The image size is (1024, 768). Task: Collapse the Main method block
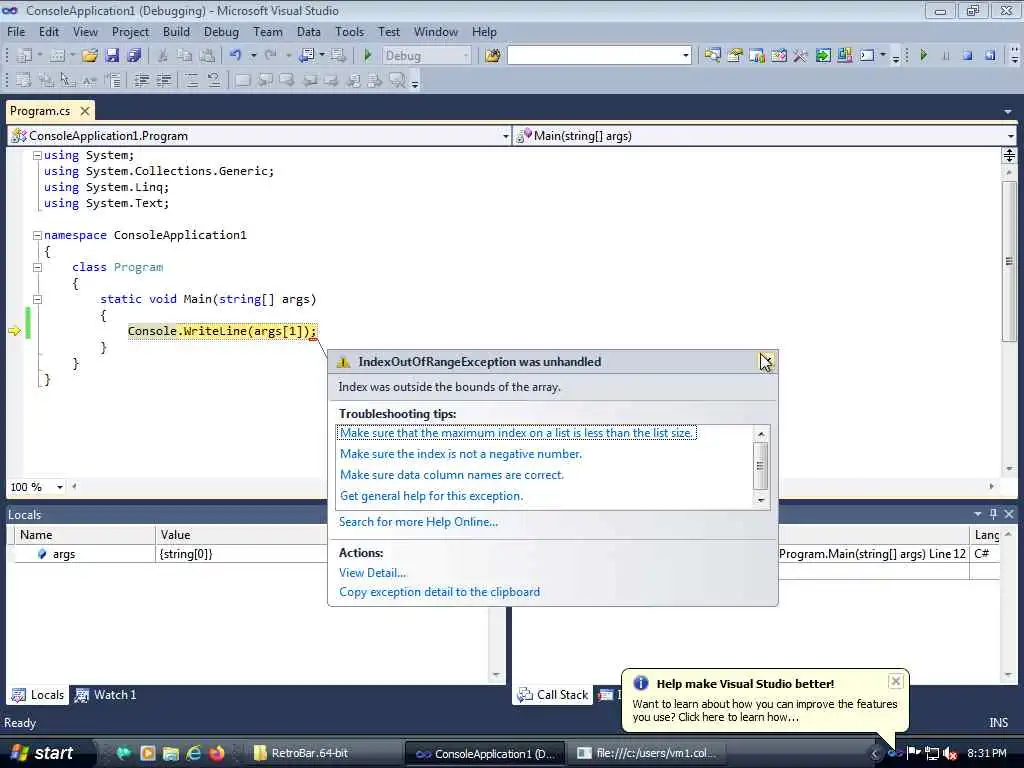[x=37, y=299]
